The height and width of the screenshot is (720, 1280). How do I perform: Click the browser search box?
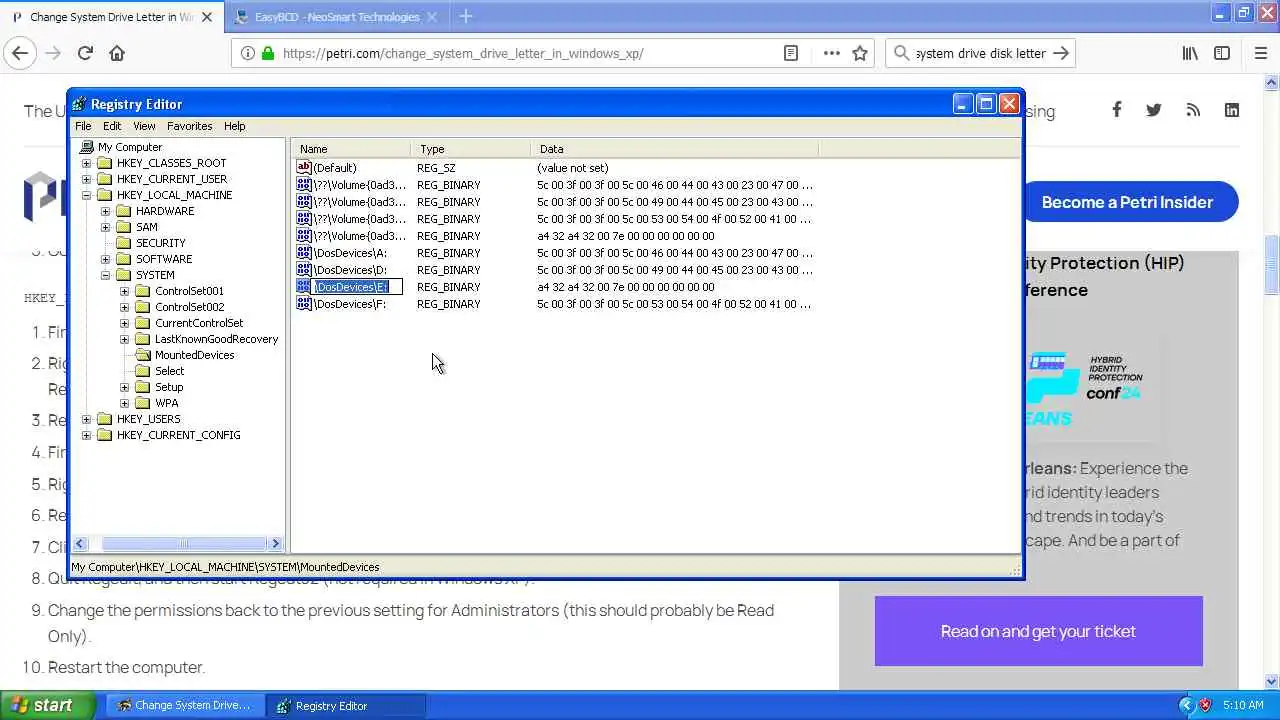click(x=981, y=53)
